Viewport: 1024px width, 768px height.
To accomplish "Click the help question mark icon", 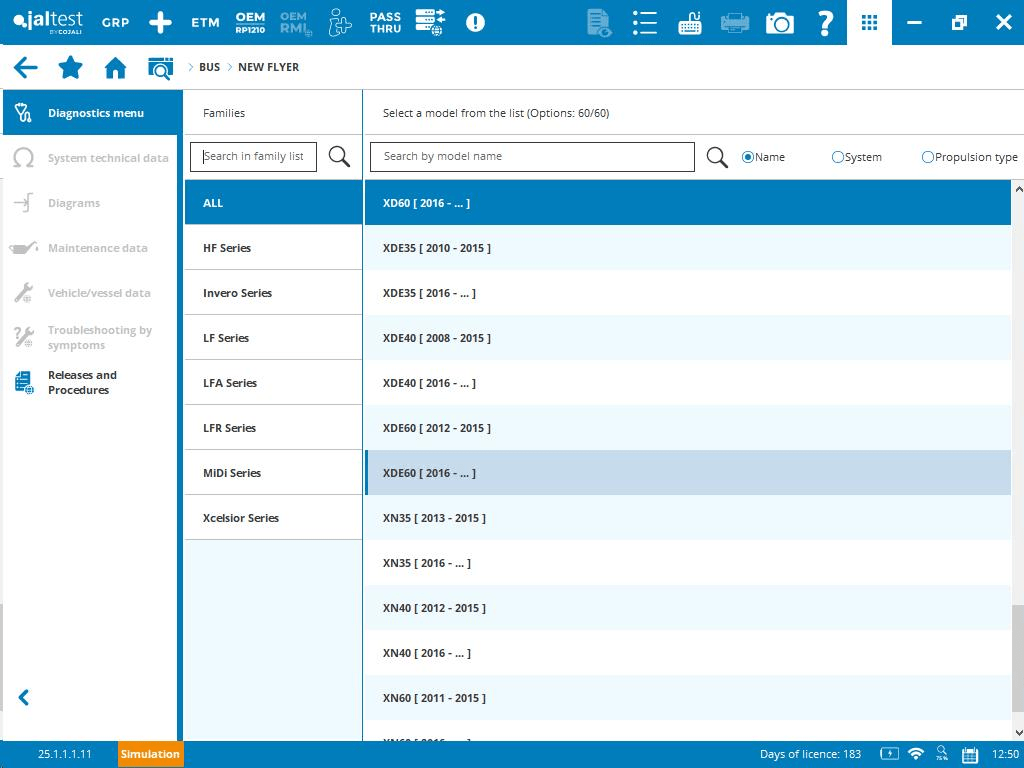I will click(825, 22).
